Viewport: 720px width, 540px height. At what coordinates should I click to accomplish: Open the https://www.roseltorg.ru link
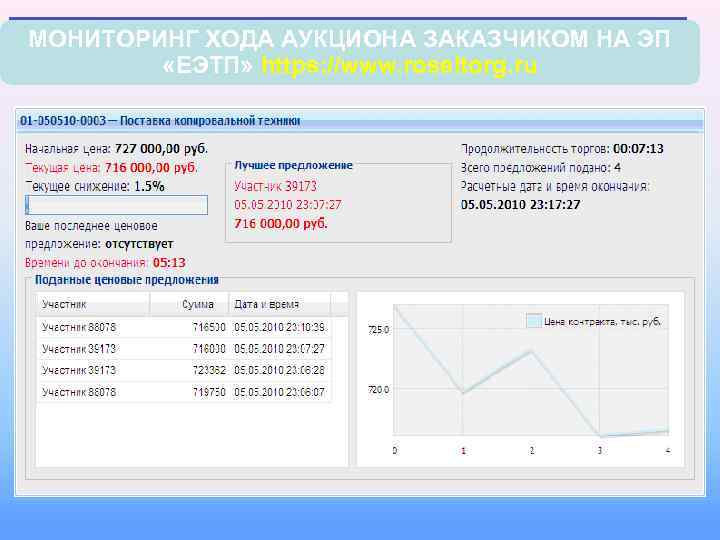pyautogui.click(x=399, y=66)
